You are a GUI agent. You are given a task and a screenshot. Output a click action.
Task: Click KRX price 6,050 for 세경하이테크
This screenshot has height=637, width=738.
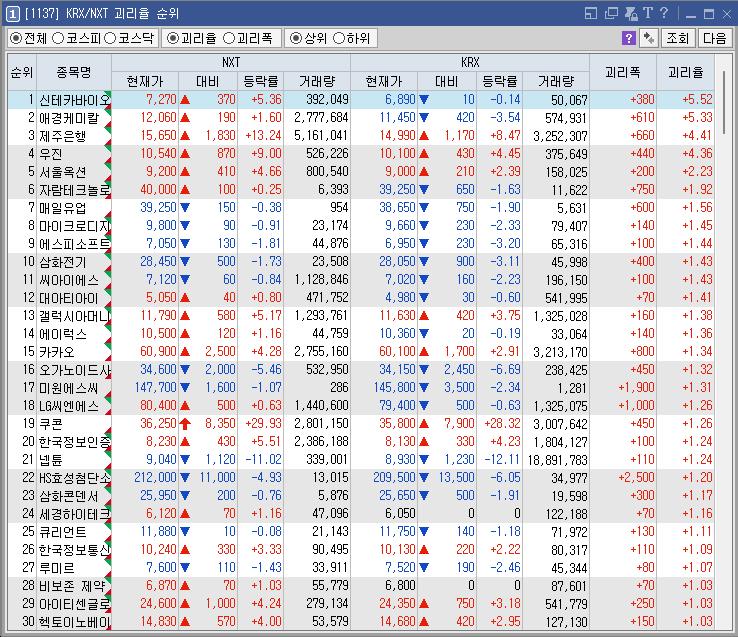tap(400, 514)
